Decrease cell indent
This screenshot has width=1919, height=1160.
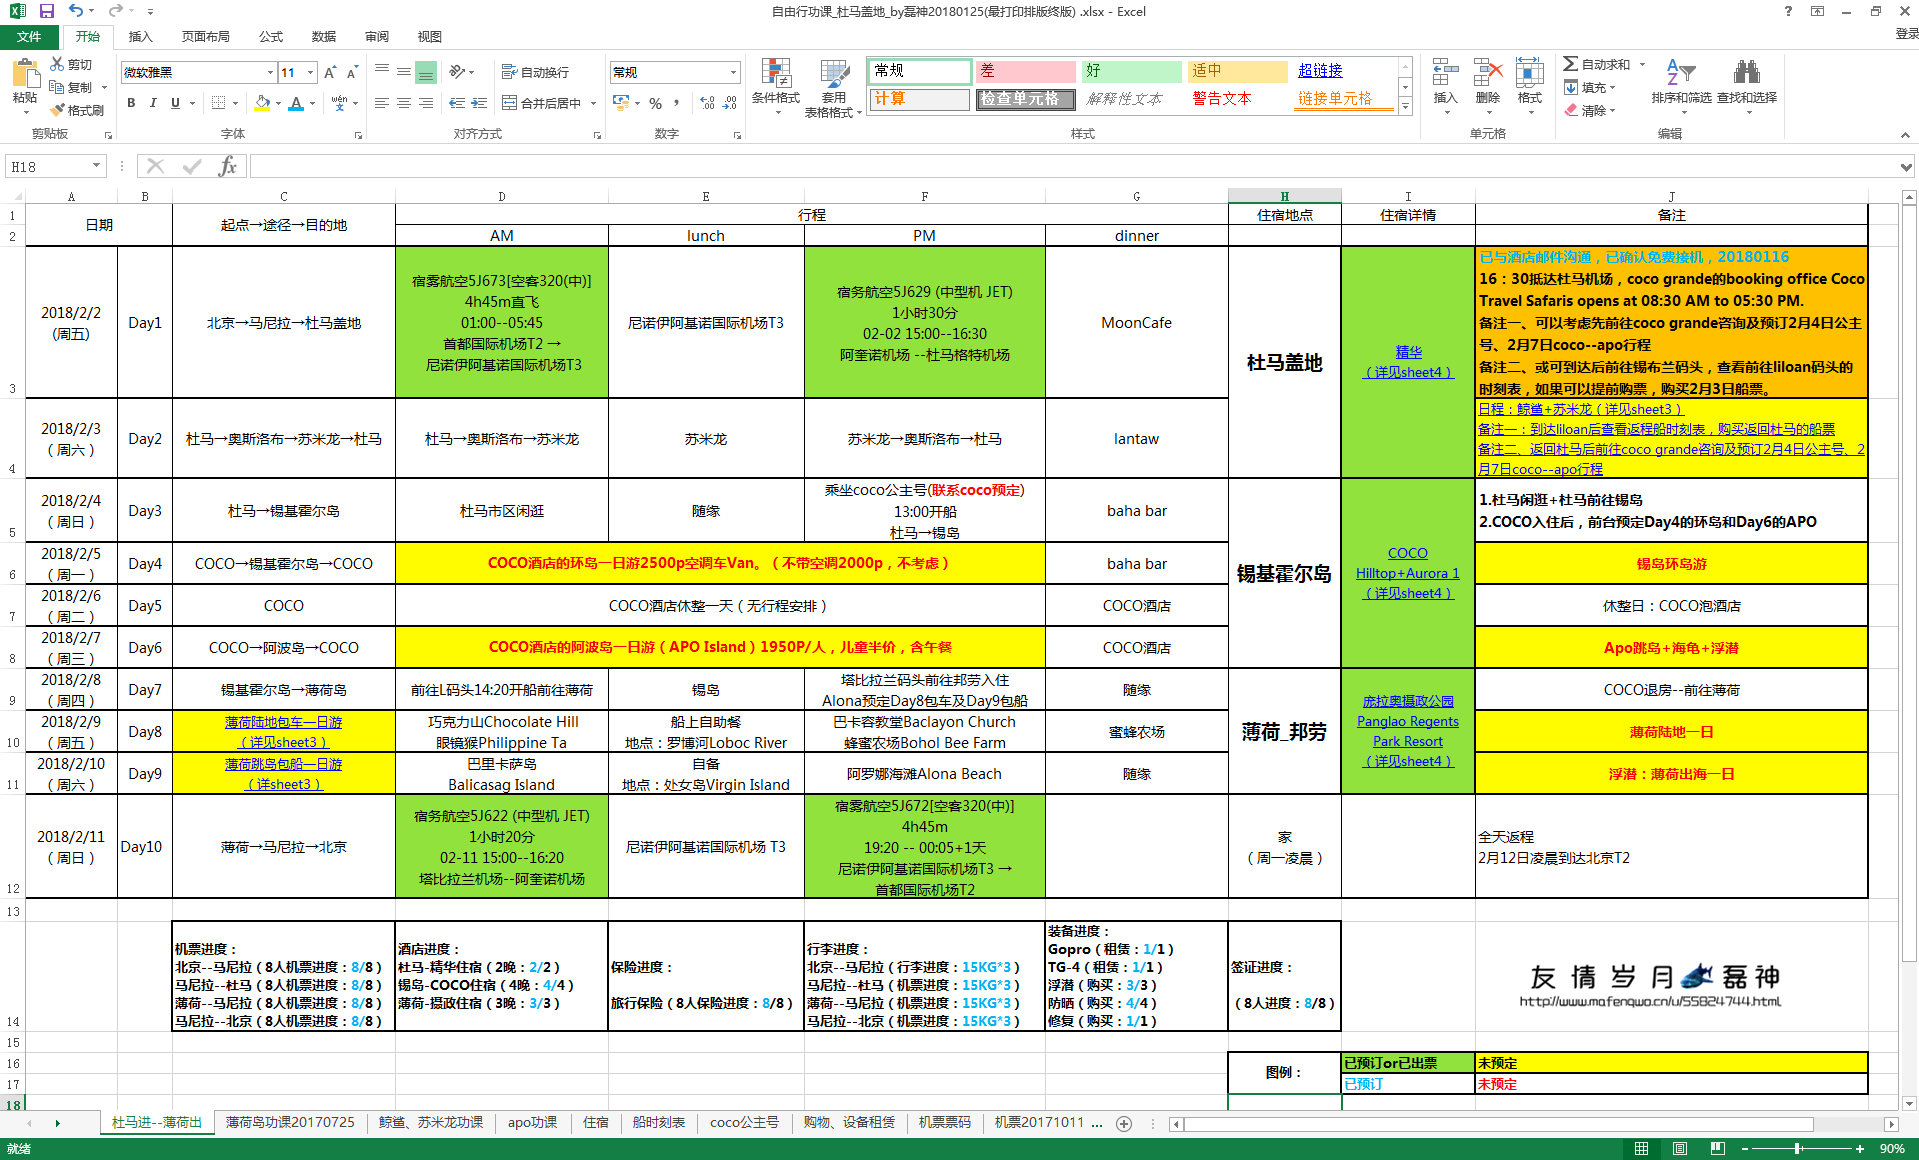pos(457,103)
